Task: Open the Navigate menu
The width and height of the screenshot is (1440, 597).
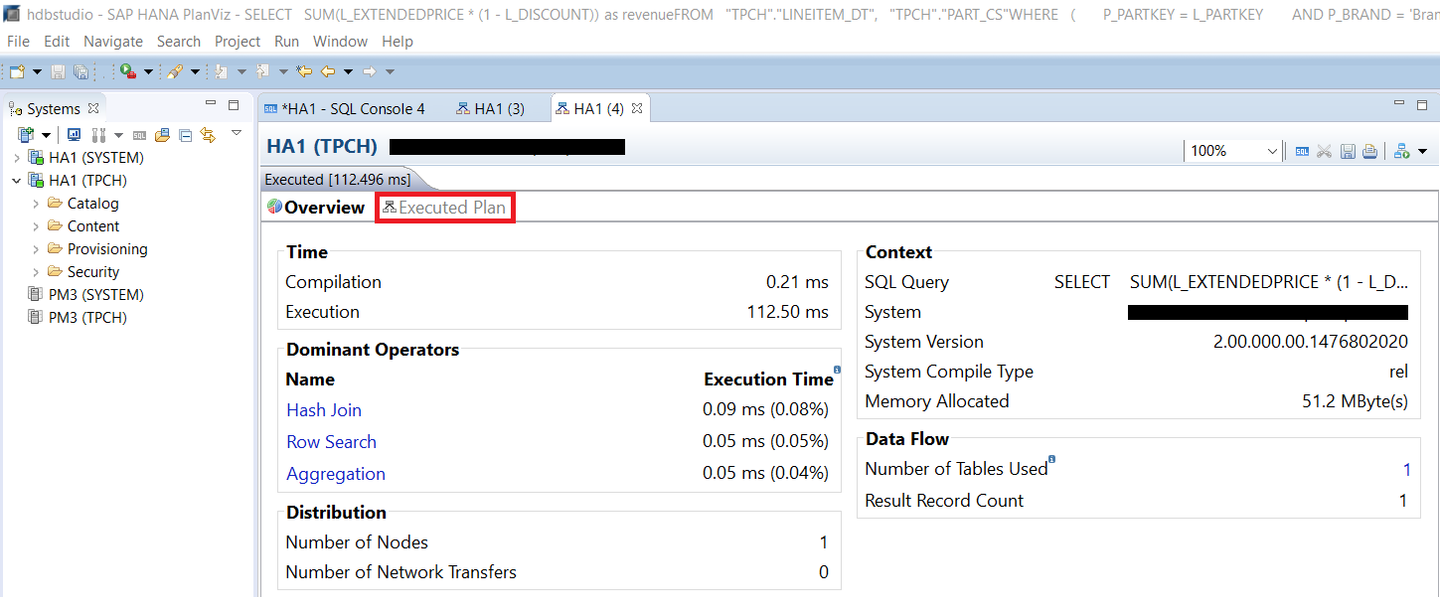Action: click(x=113, y=41)
